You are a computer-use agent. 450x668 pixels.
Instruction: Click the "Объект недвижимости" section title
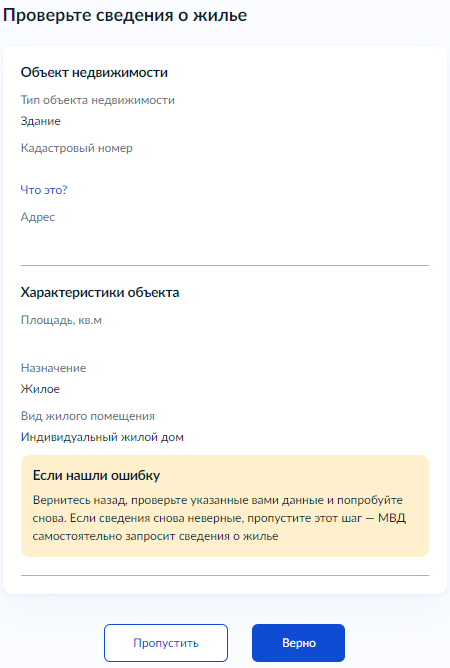94,72
